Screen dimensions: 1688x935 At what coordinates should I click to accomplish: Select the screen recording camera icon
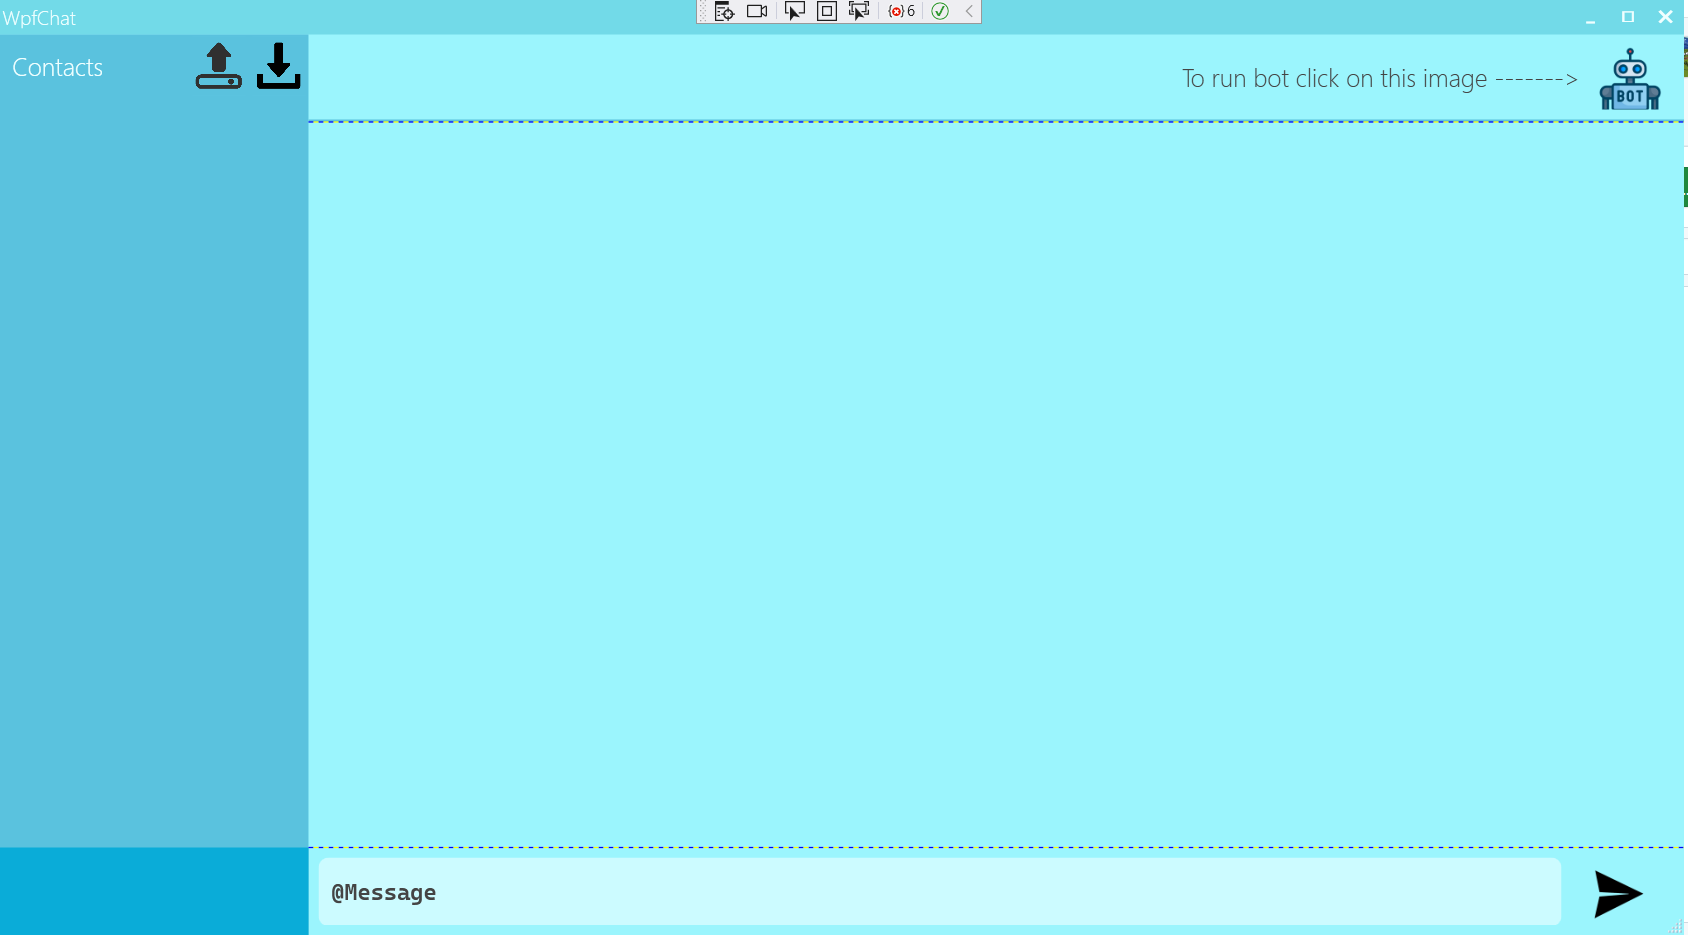coord(758,11)
